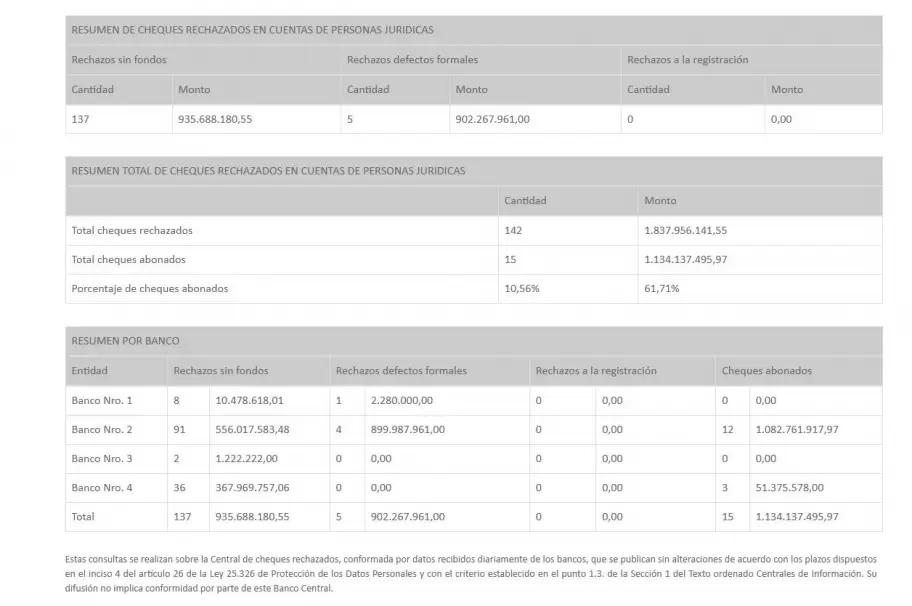912x606 pixels.
Task: Click '902.267.961,00' in the first summary table
Action: click(493, 119)
